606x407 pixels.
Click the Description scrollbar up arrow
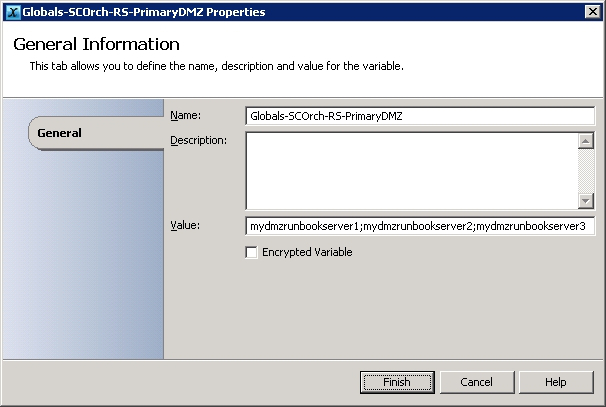tap(586, 141)
